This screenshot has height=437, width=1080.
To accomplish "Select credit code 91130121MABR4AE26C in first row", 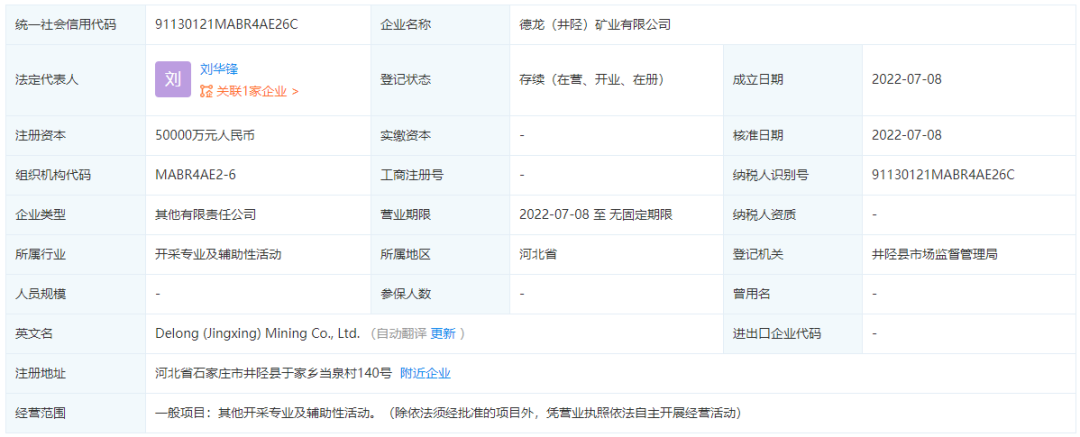I will (227, 25).
